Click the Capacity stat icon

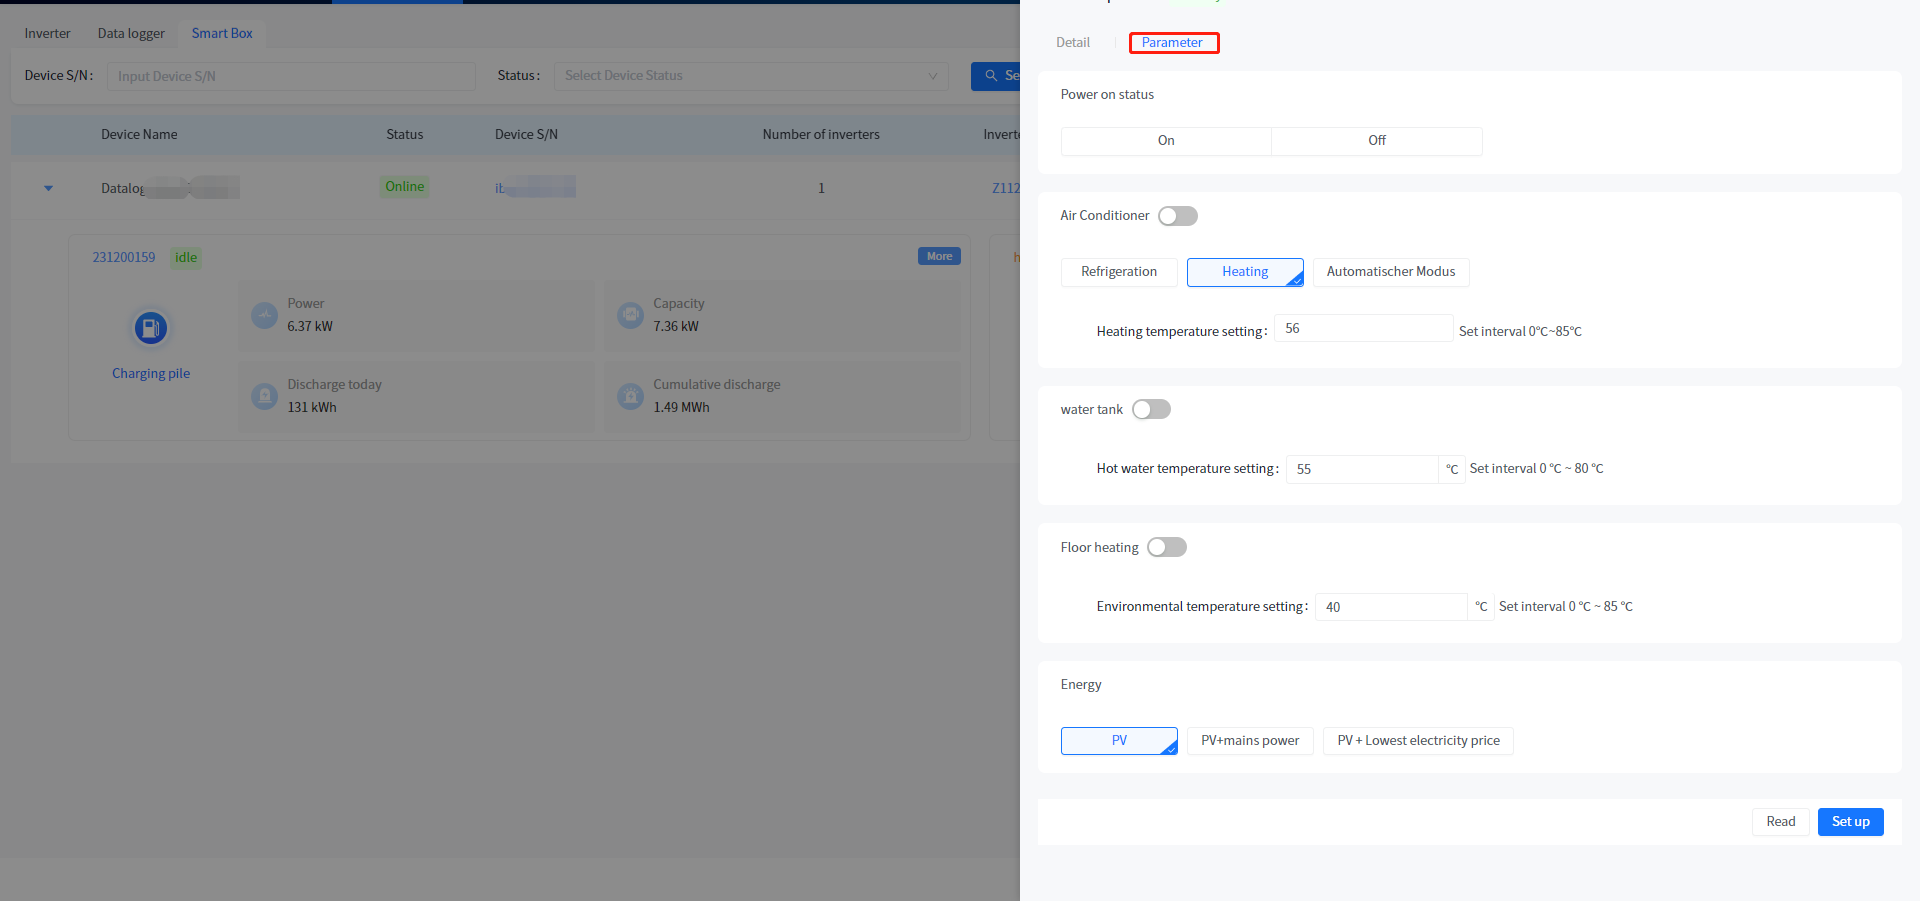coord(630,316)
